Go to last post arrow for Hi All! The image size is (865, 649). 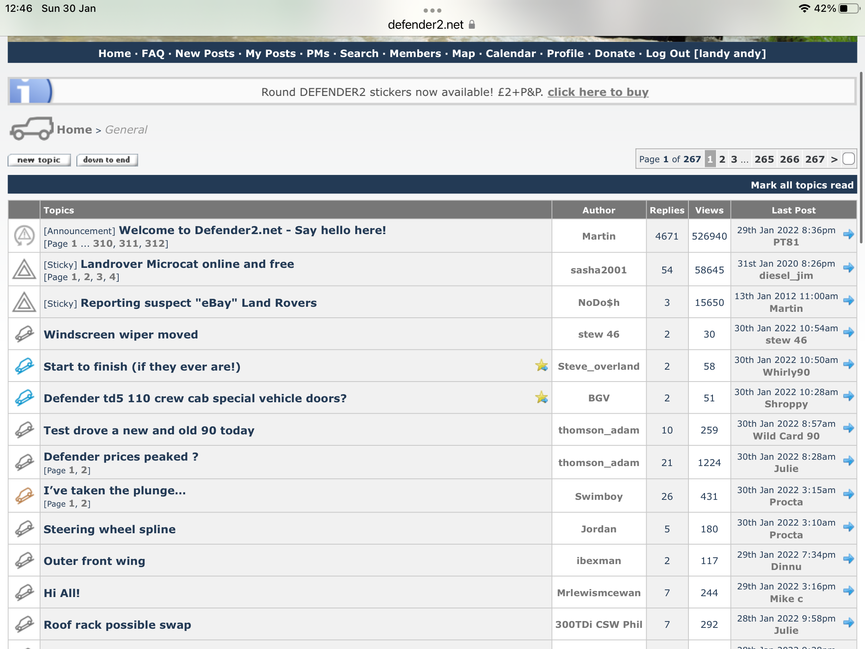pyautogui.click(x=848, y=591)
